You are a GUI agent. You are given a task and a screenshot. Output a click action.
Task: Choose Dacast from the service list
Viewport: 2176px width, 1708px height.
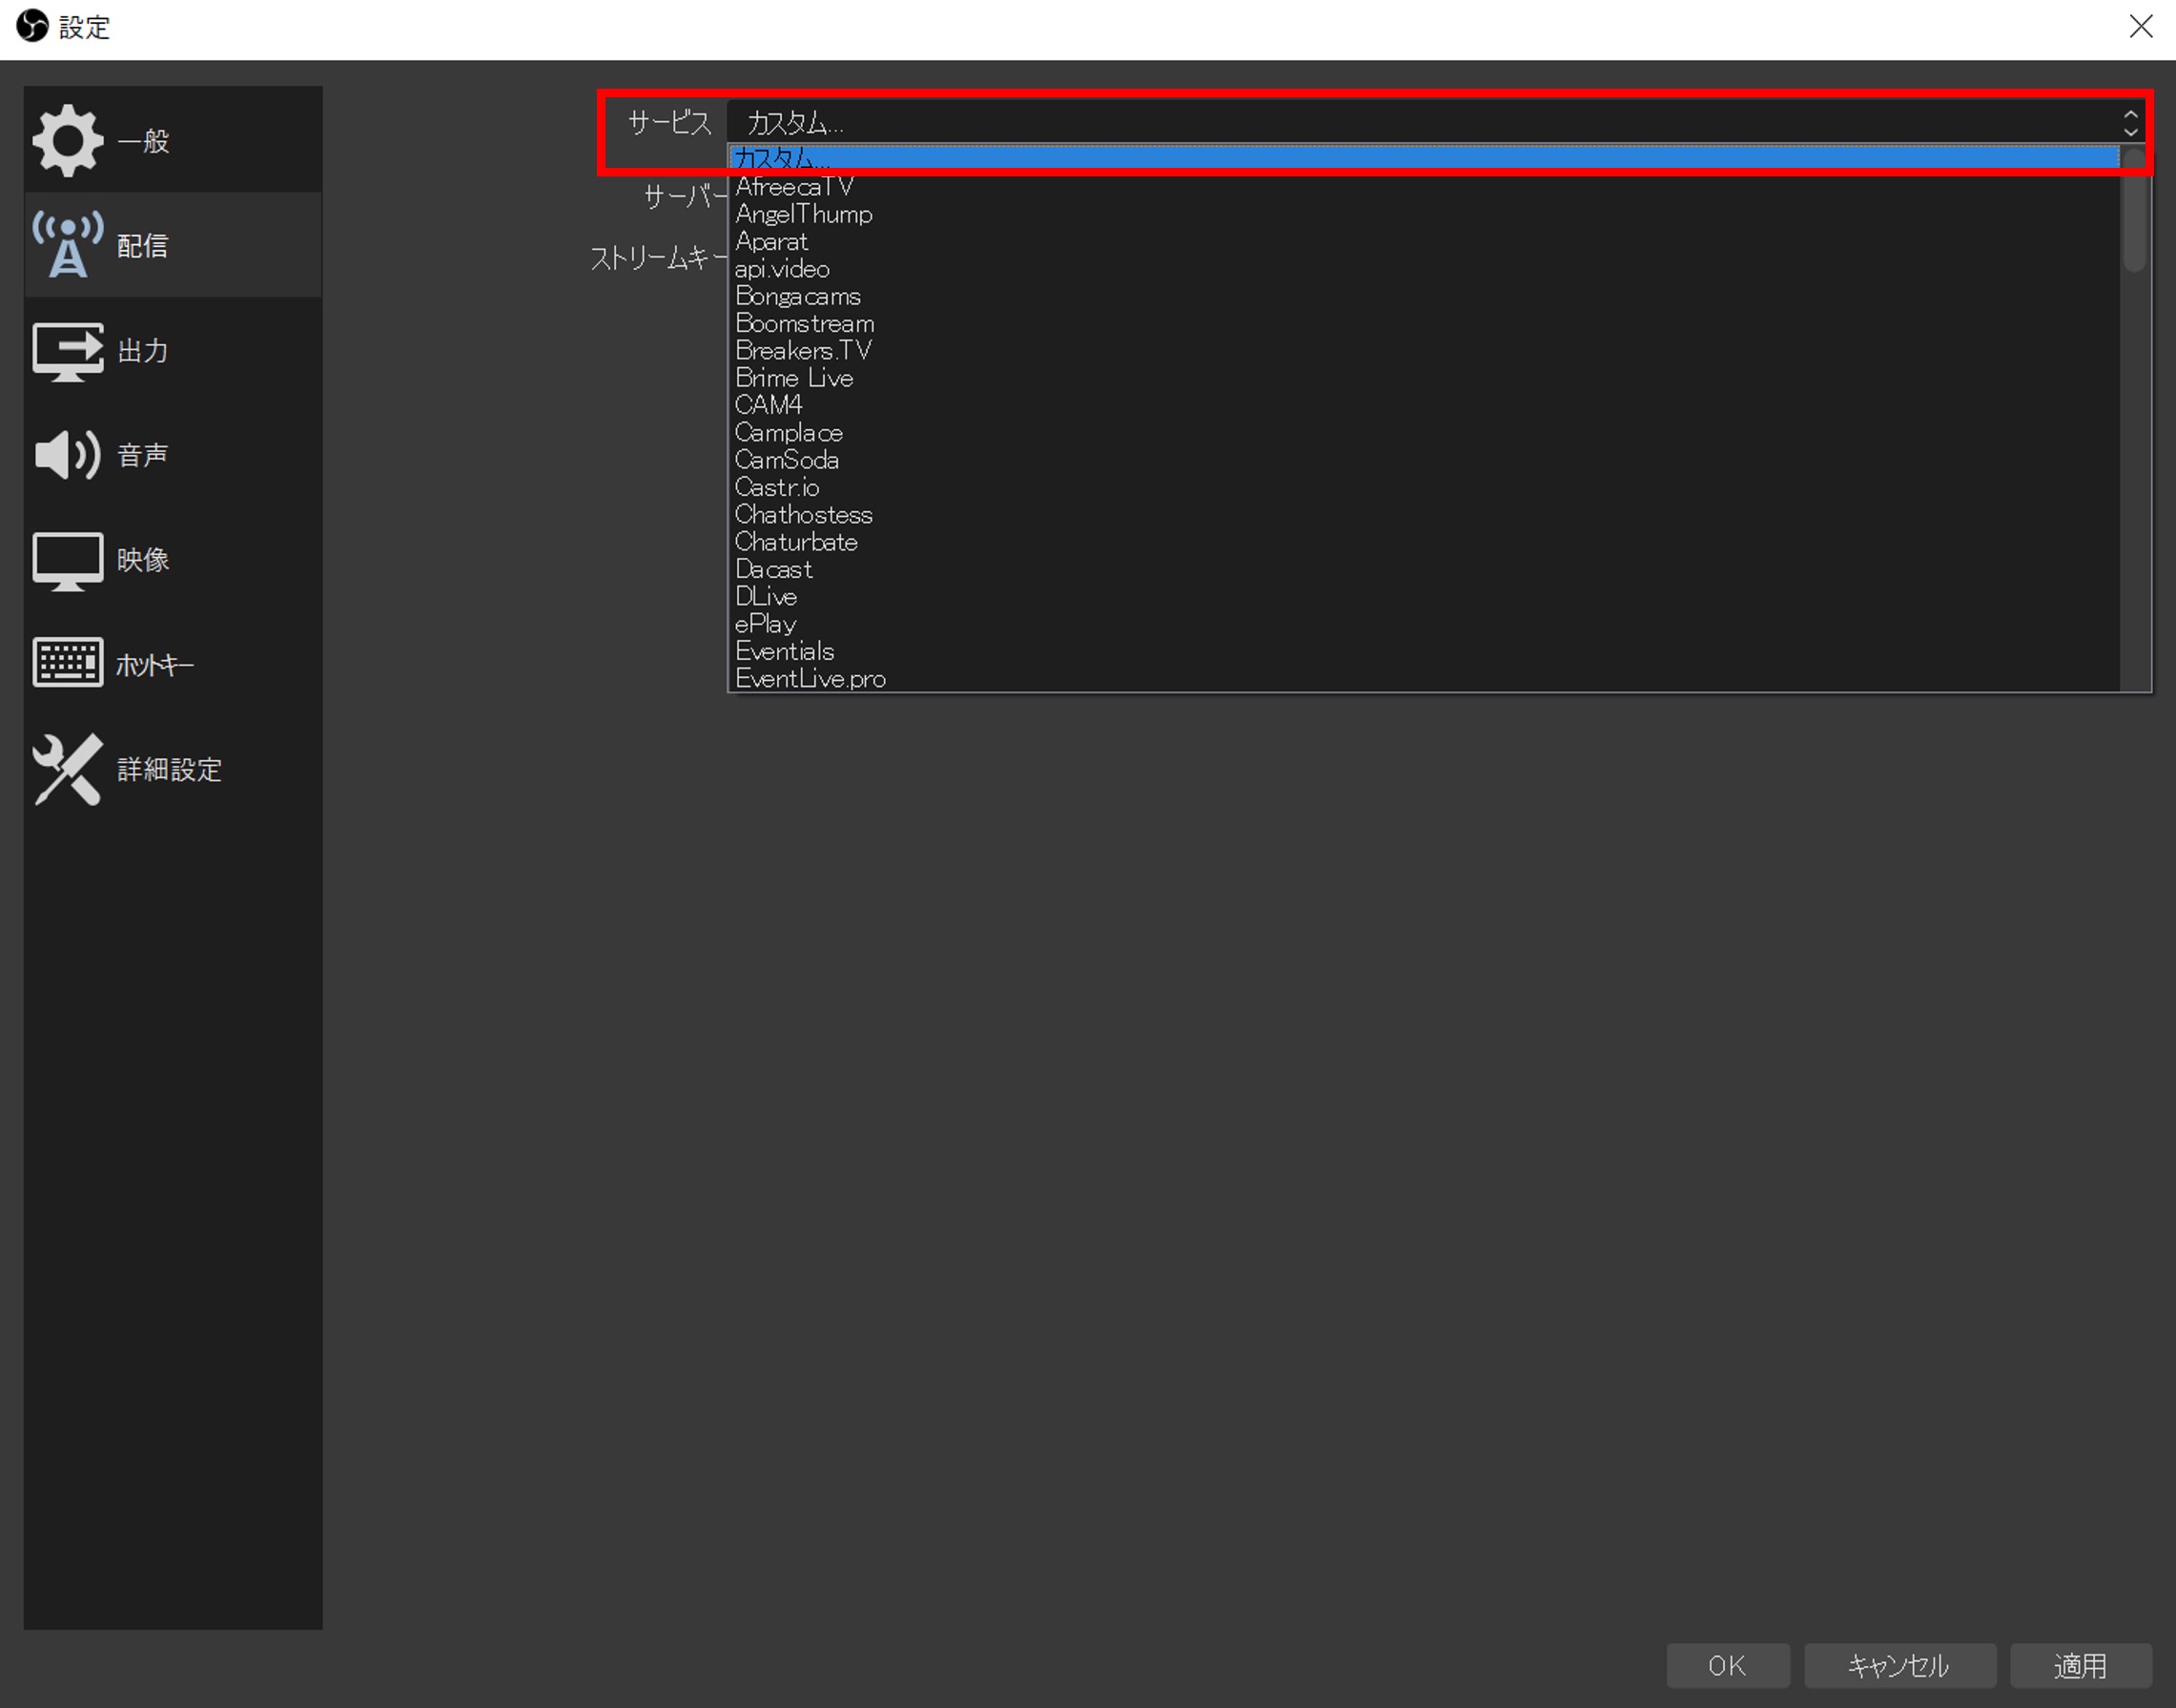(1424, 569)
